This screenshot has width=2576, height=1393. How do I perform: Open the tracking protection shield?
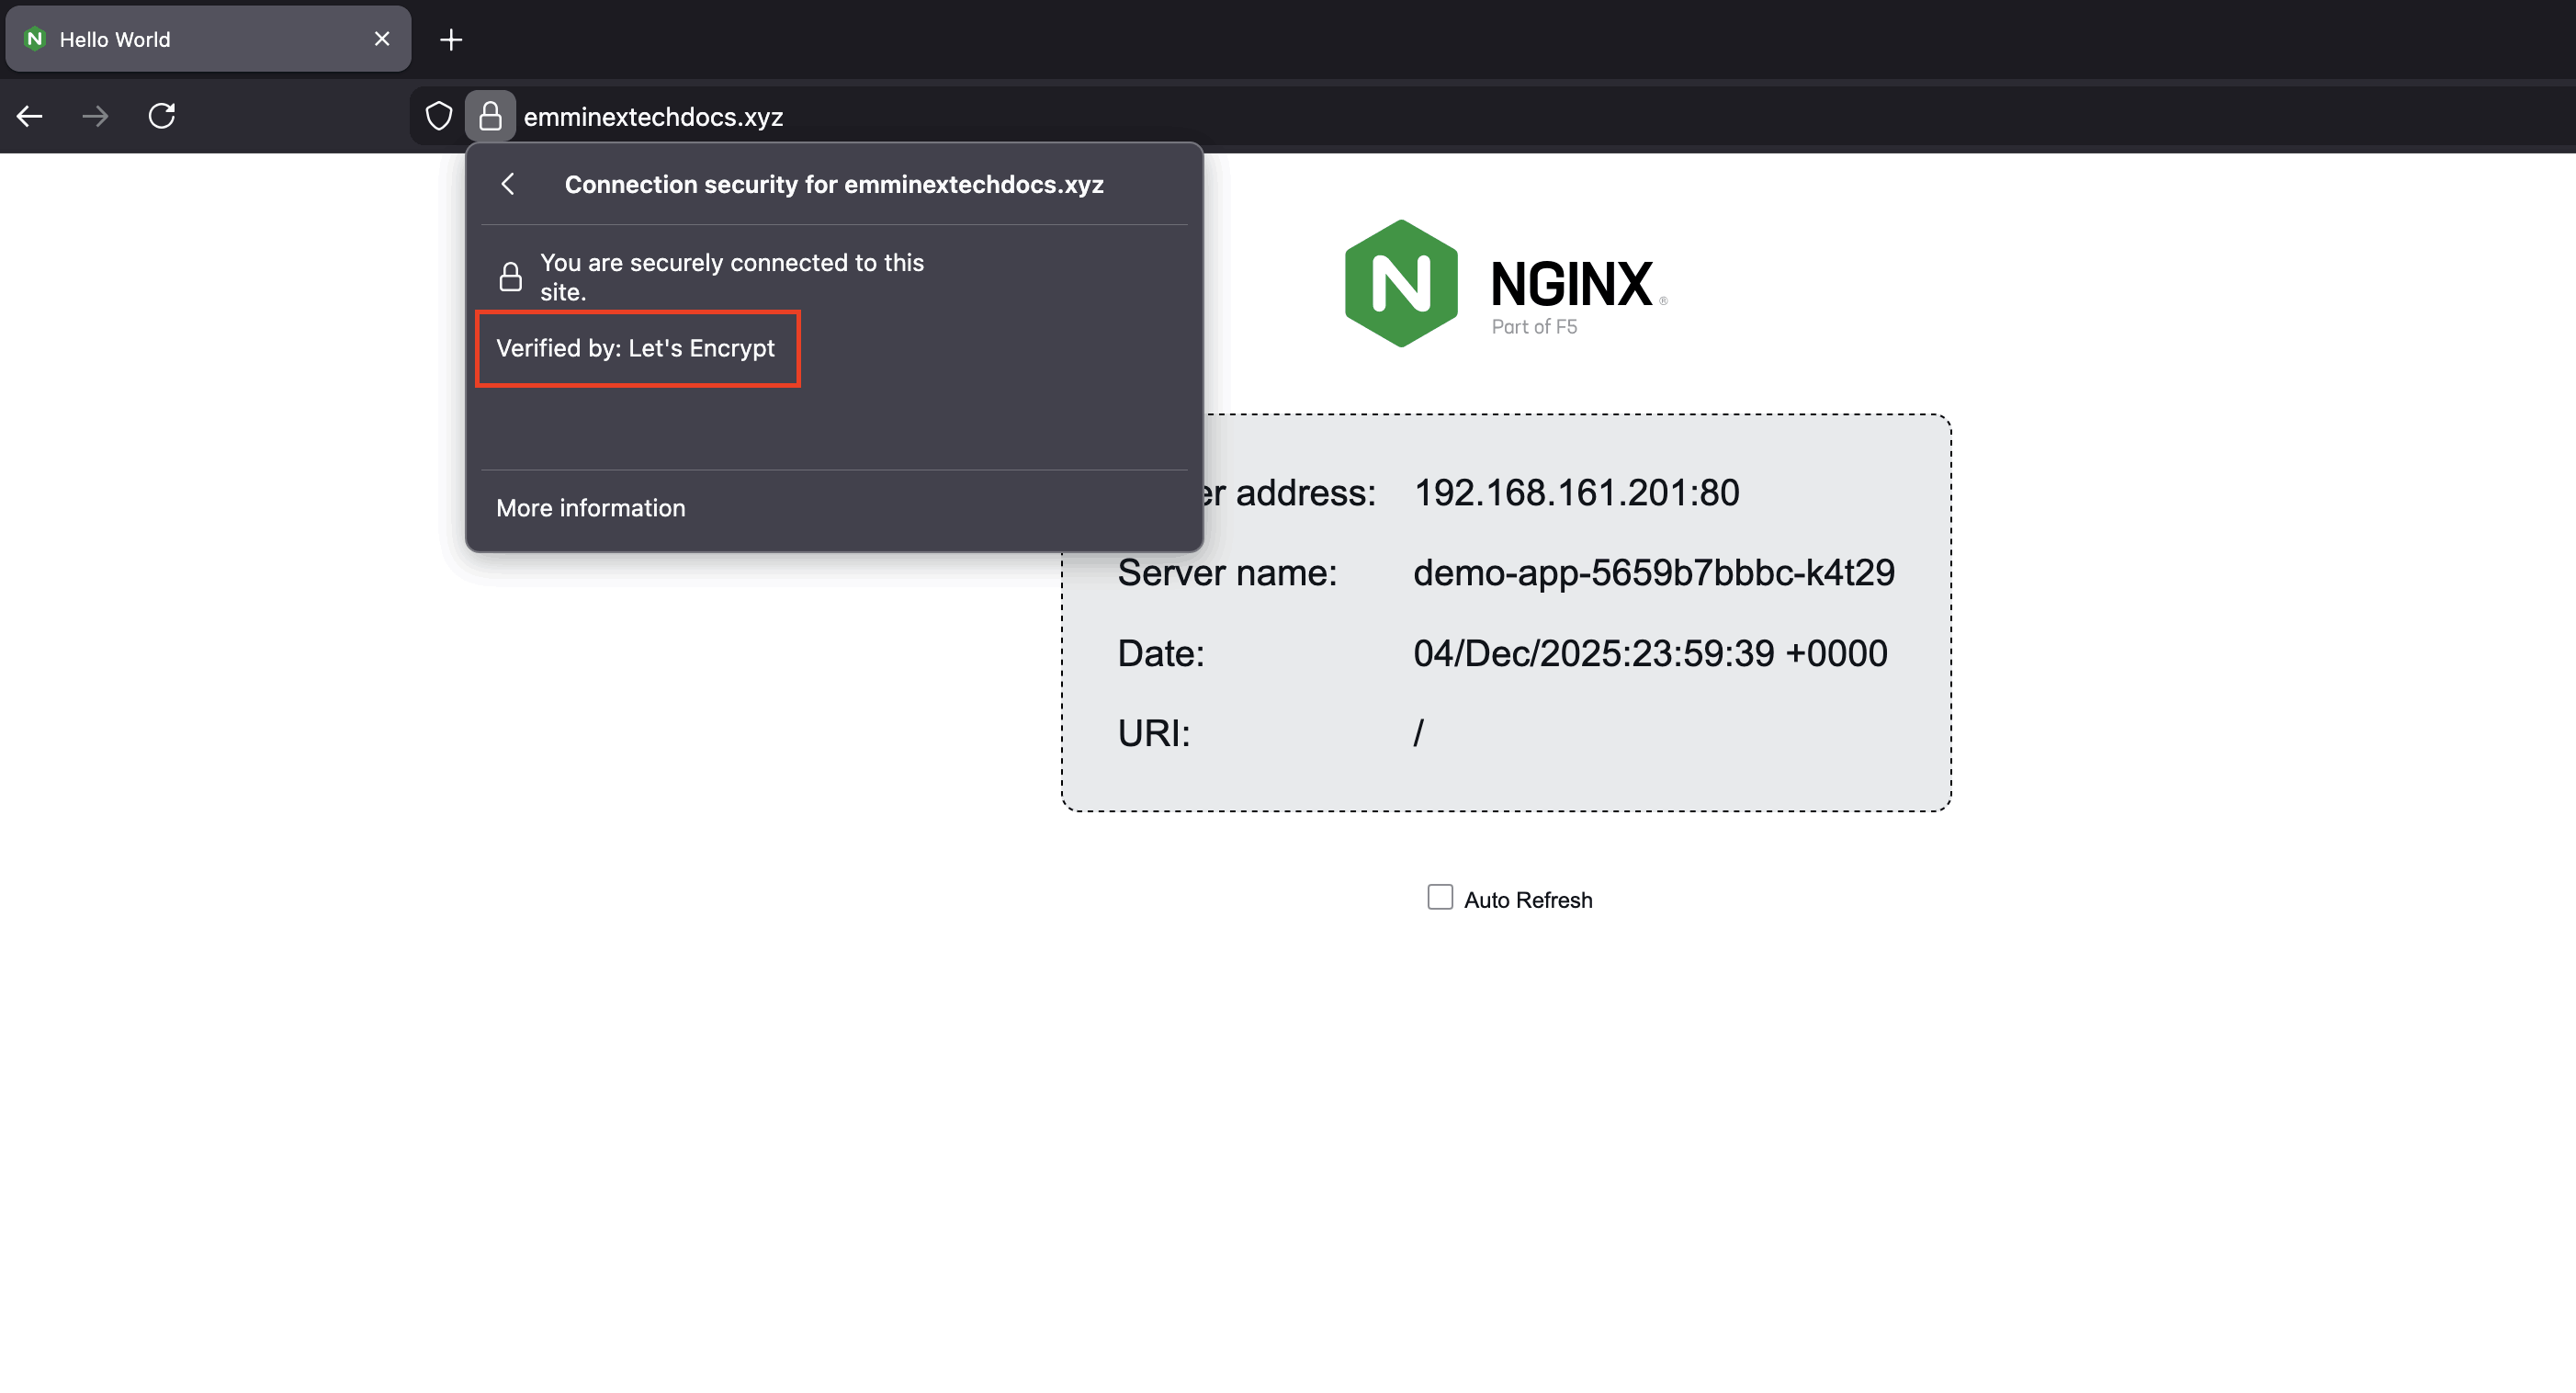pos(439,116)
